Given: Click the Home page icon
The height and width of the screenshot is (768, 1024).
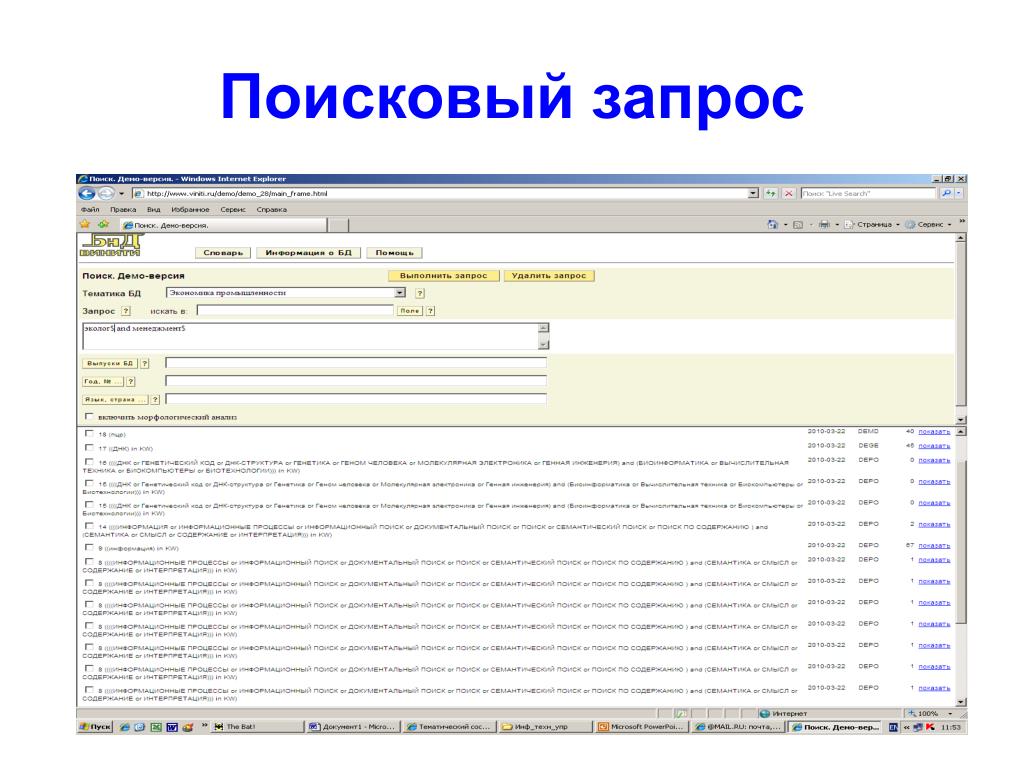Looking at the screenshot, I should pyautogui.click(x=773, y=225).
